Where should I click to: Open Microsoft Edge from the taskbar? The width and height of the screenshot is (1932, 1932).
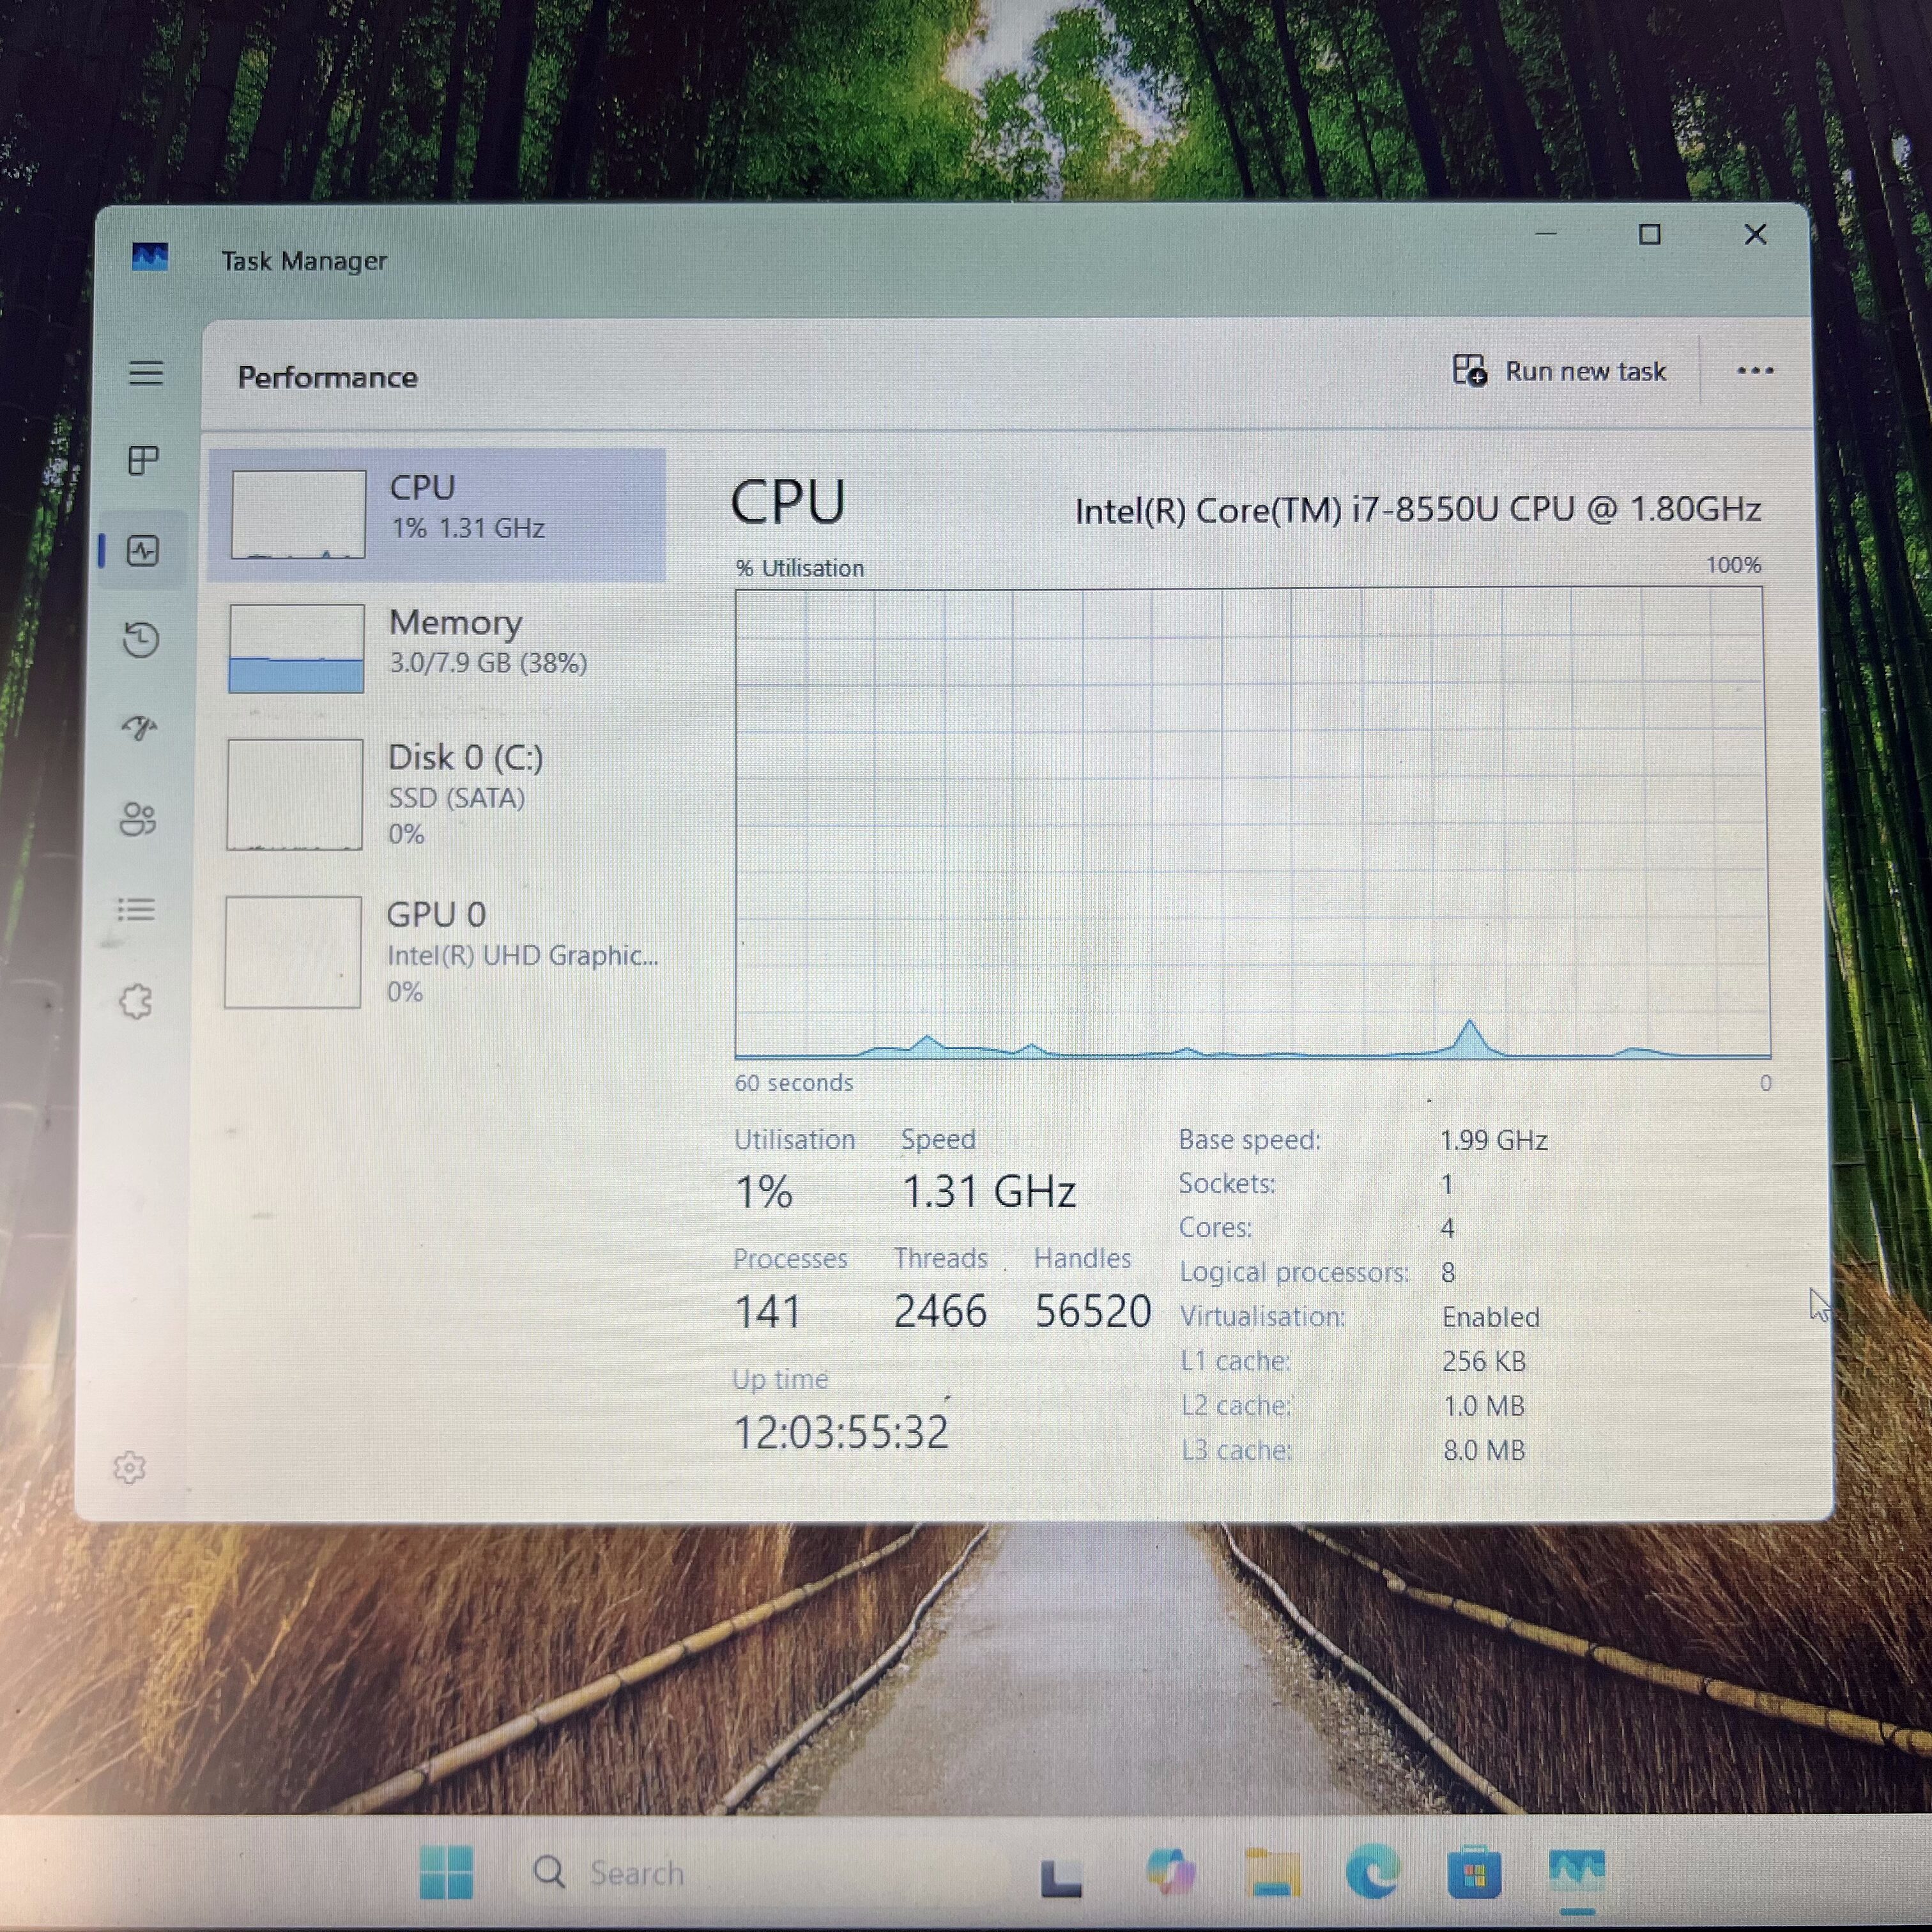(1373, 1871)
